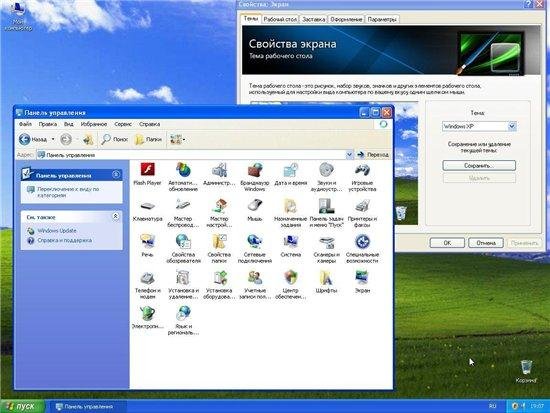
Task: Click the Переход go button
Action: click(373, 155)
